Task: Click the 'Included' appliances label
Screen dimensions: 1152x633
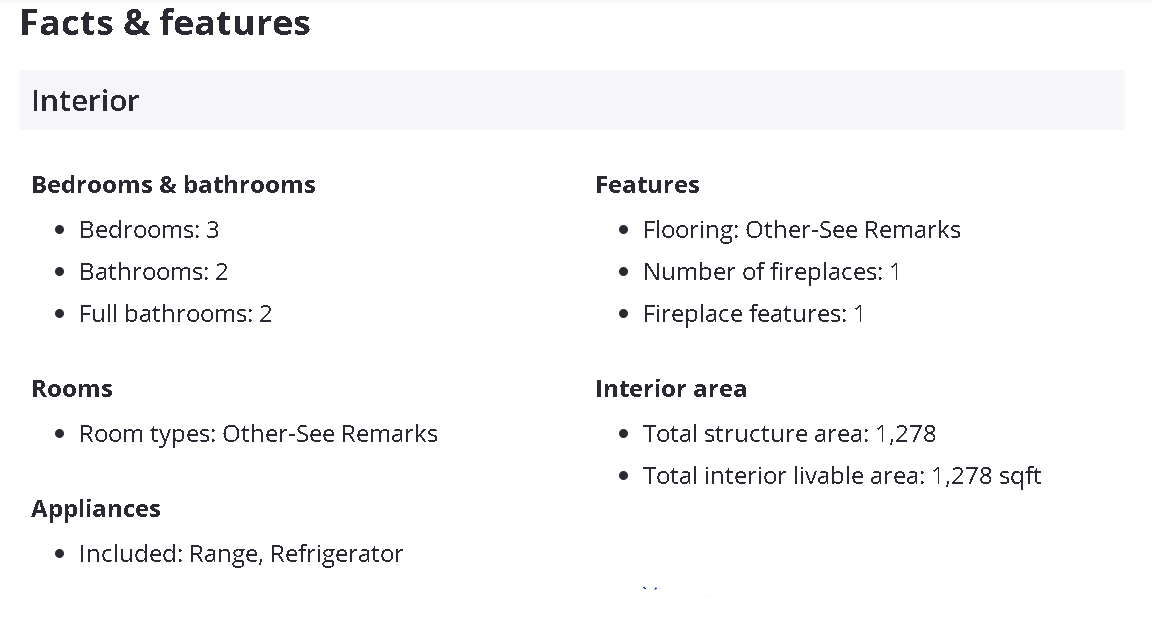Action: pos(130,554)
